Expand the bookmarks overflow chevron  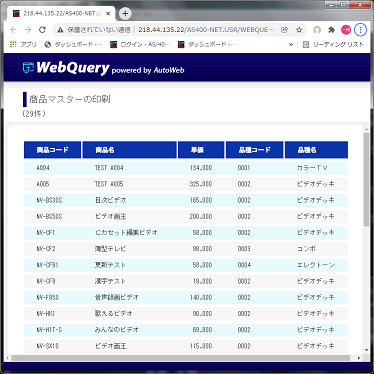[291, 44]
